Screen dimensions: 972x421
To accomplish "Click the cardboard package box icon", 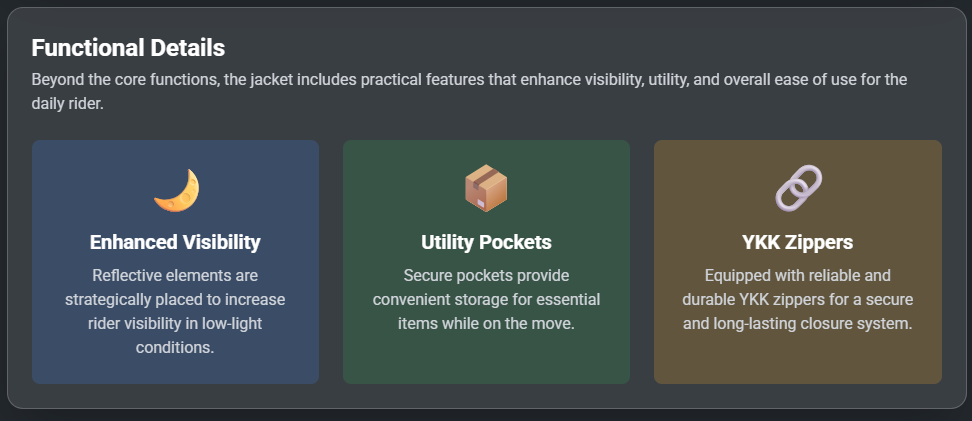I will [x=486, y=188].
